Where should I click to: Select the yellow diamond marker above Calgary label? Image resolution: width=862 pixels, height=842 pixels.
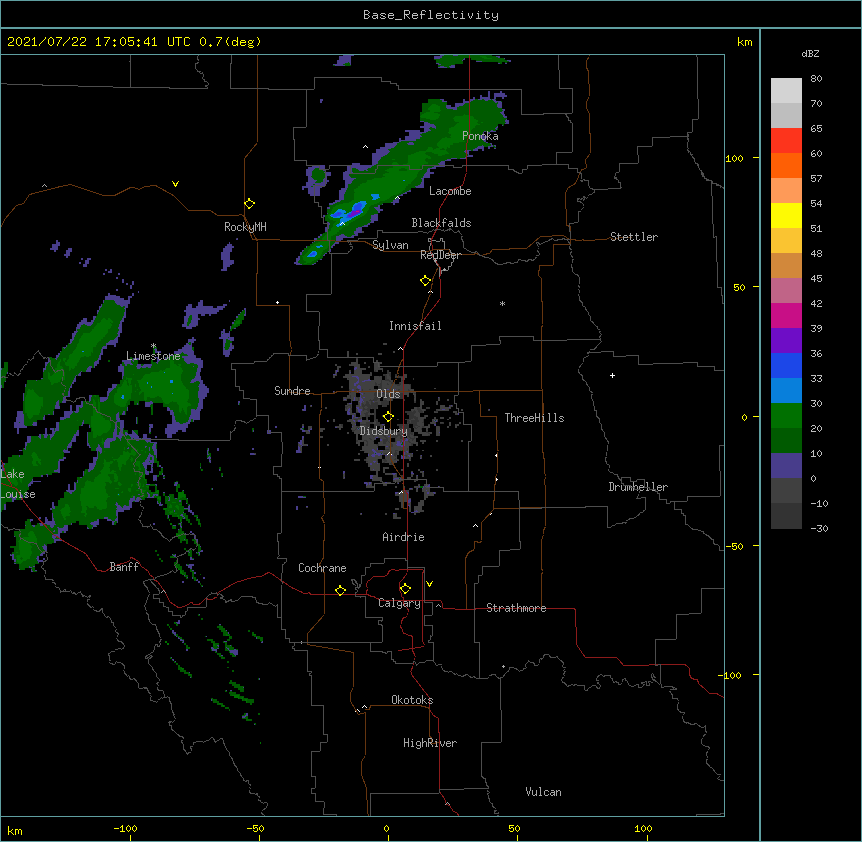(405, 589)
